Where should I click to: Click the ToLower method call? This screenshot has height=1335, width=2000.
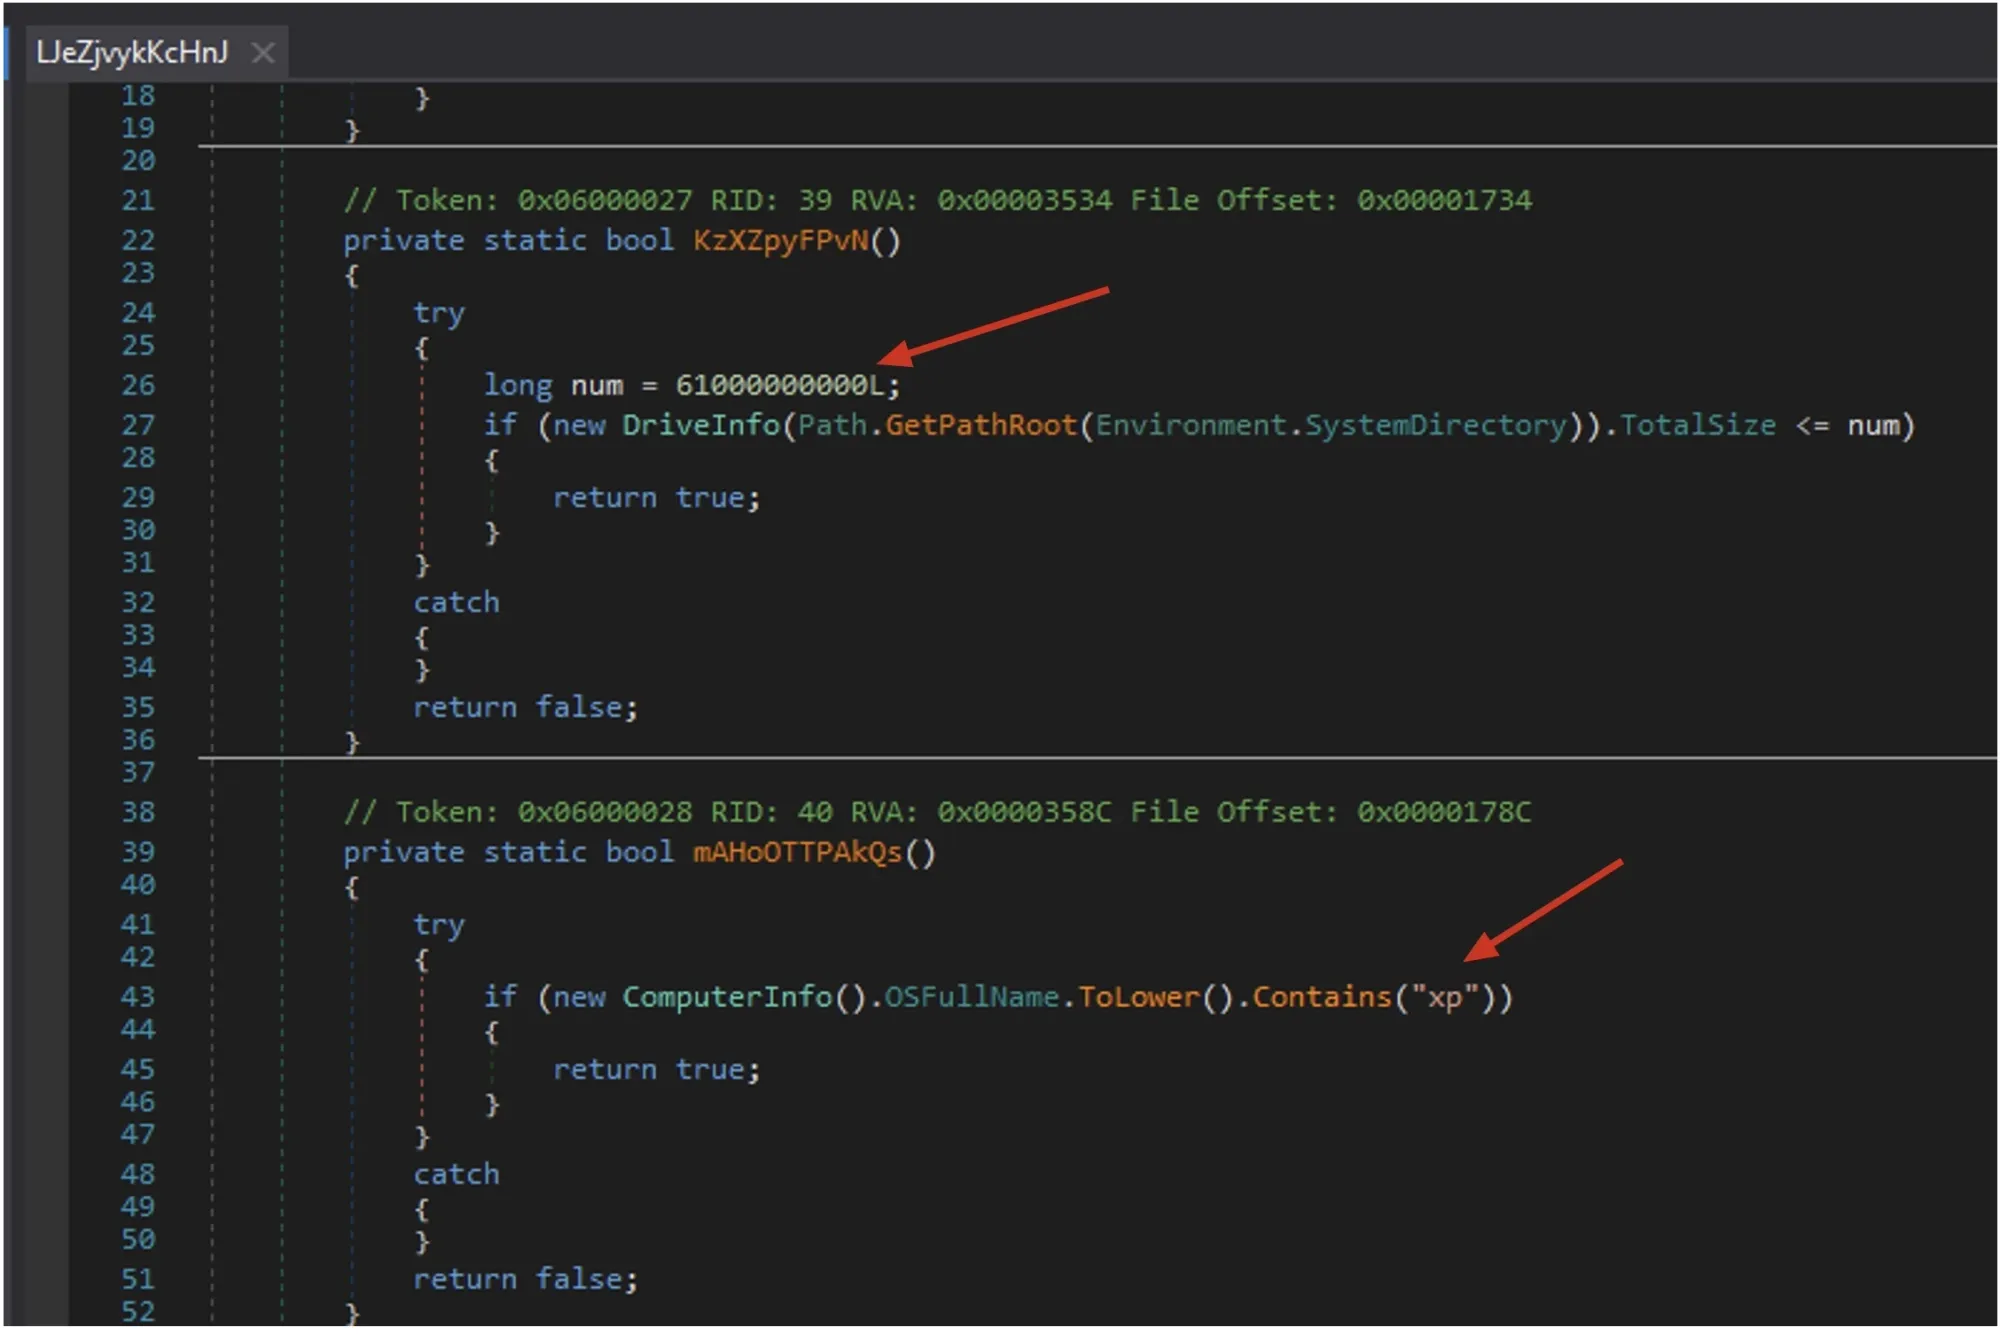(1139, 998)
